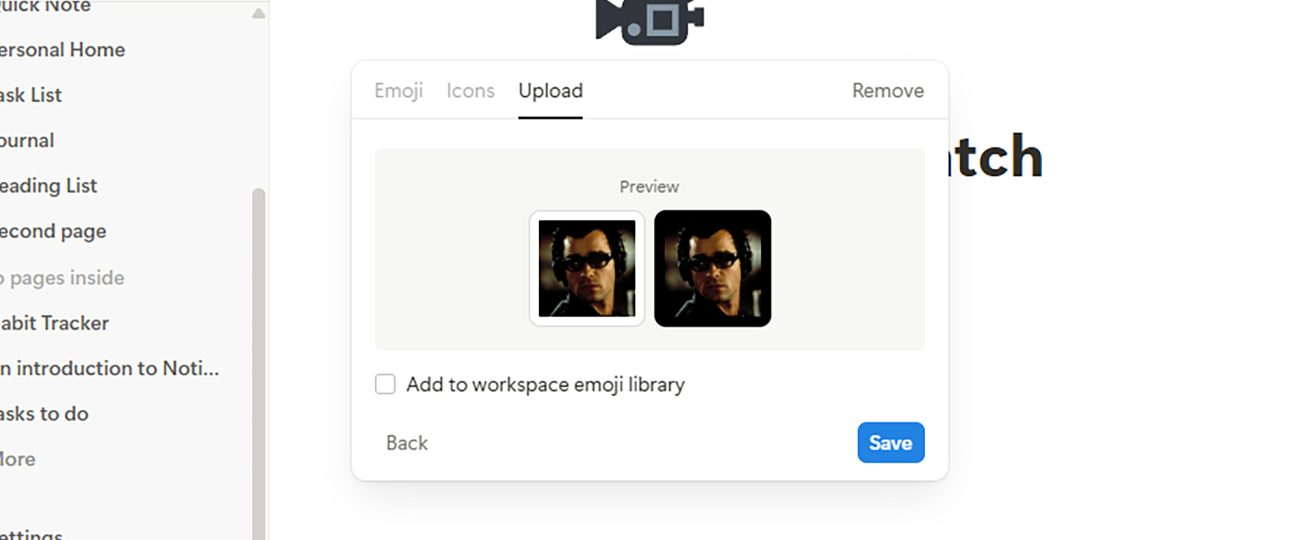1300x540 pixels.
Task: Click the sidebar scroll up arrow
Action: click(259, 13)
